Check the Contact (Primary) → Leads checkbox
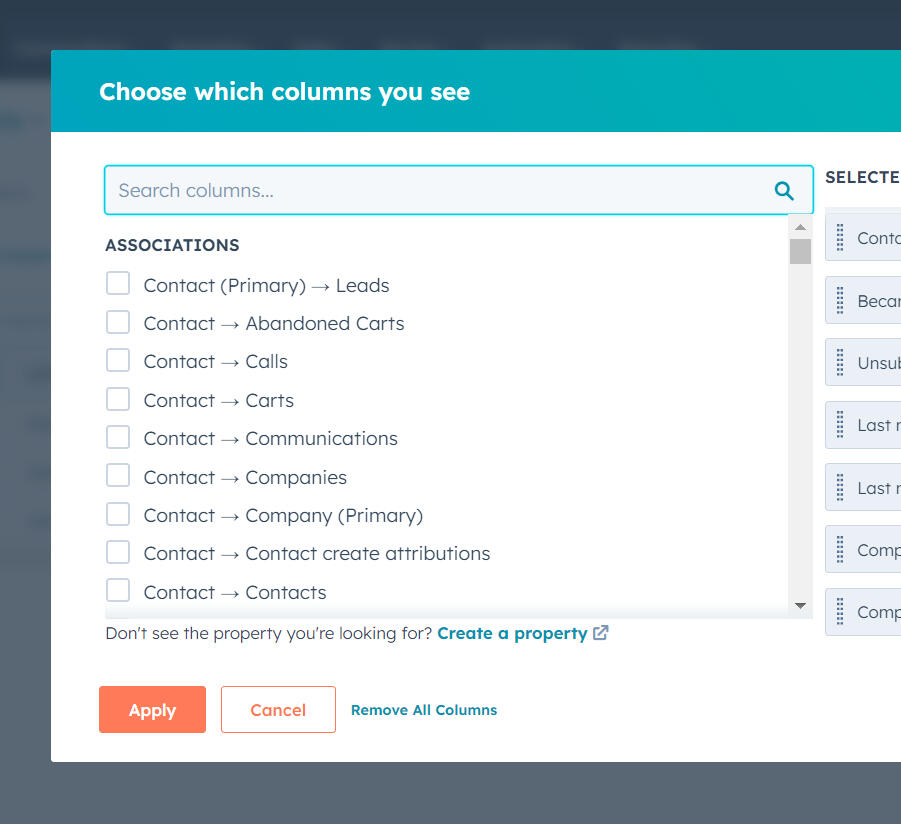901x824 pixels. coord(118,284)
